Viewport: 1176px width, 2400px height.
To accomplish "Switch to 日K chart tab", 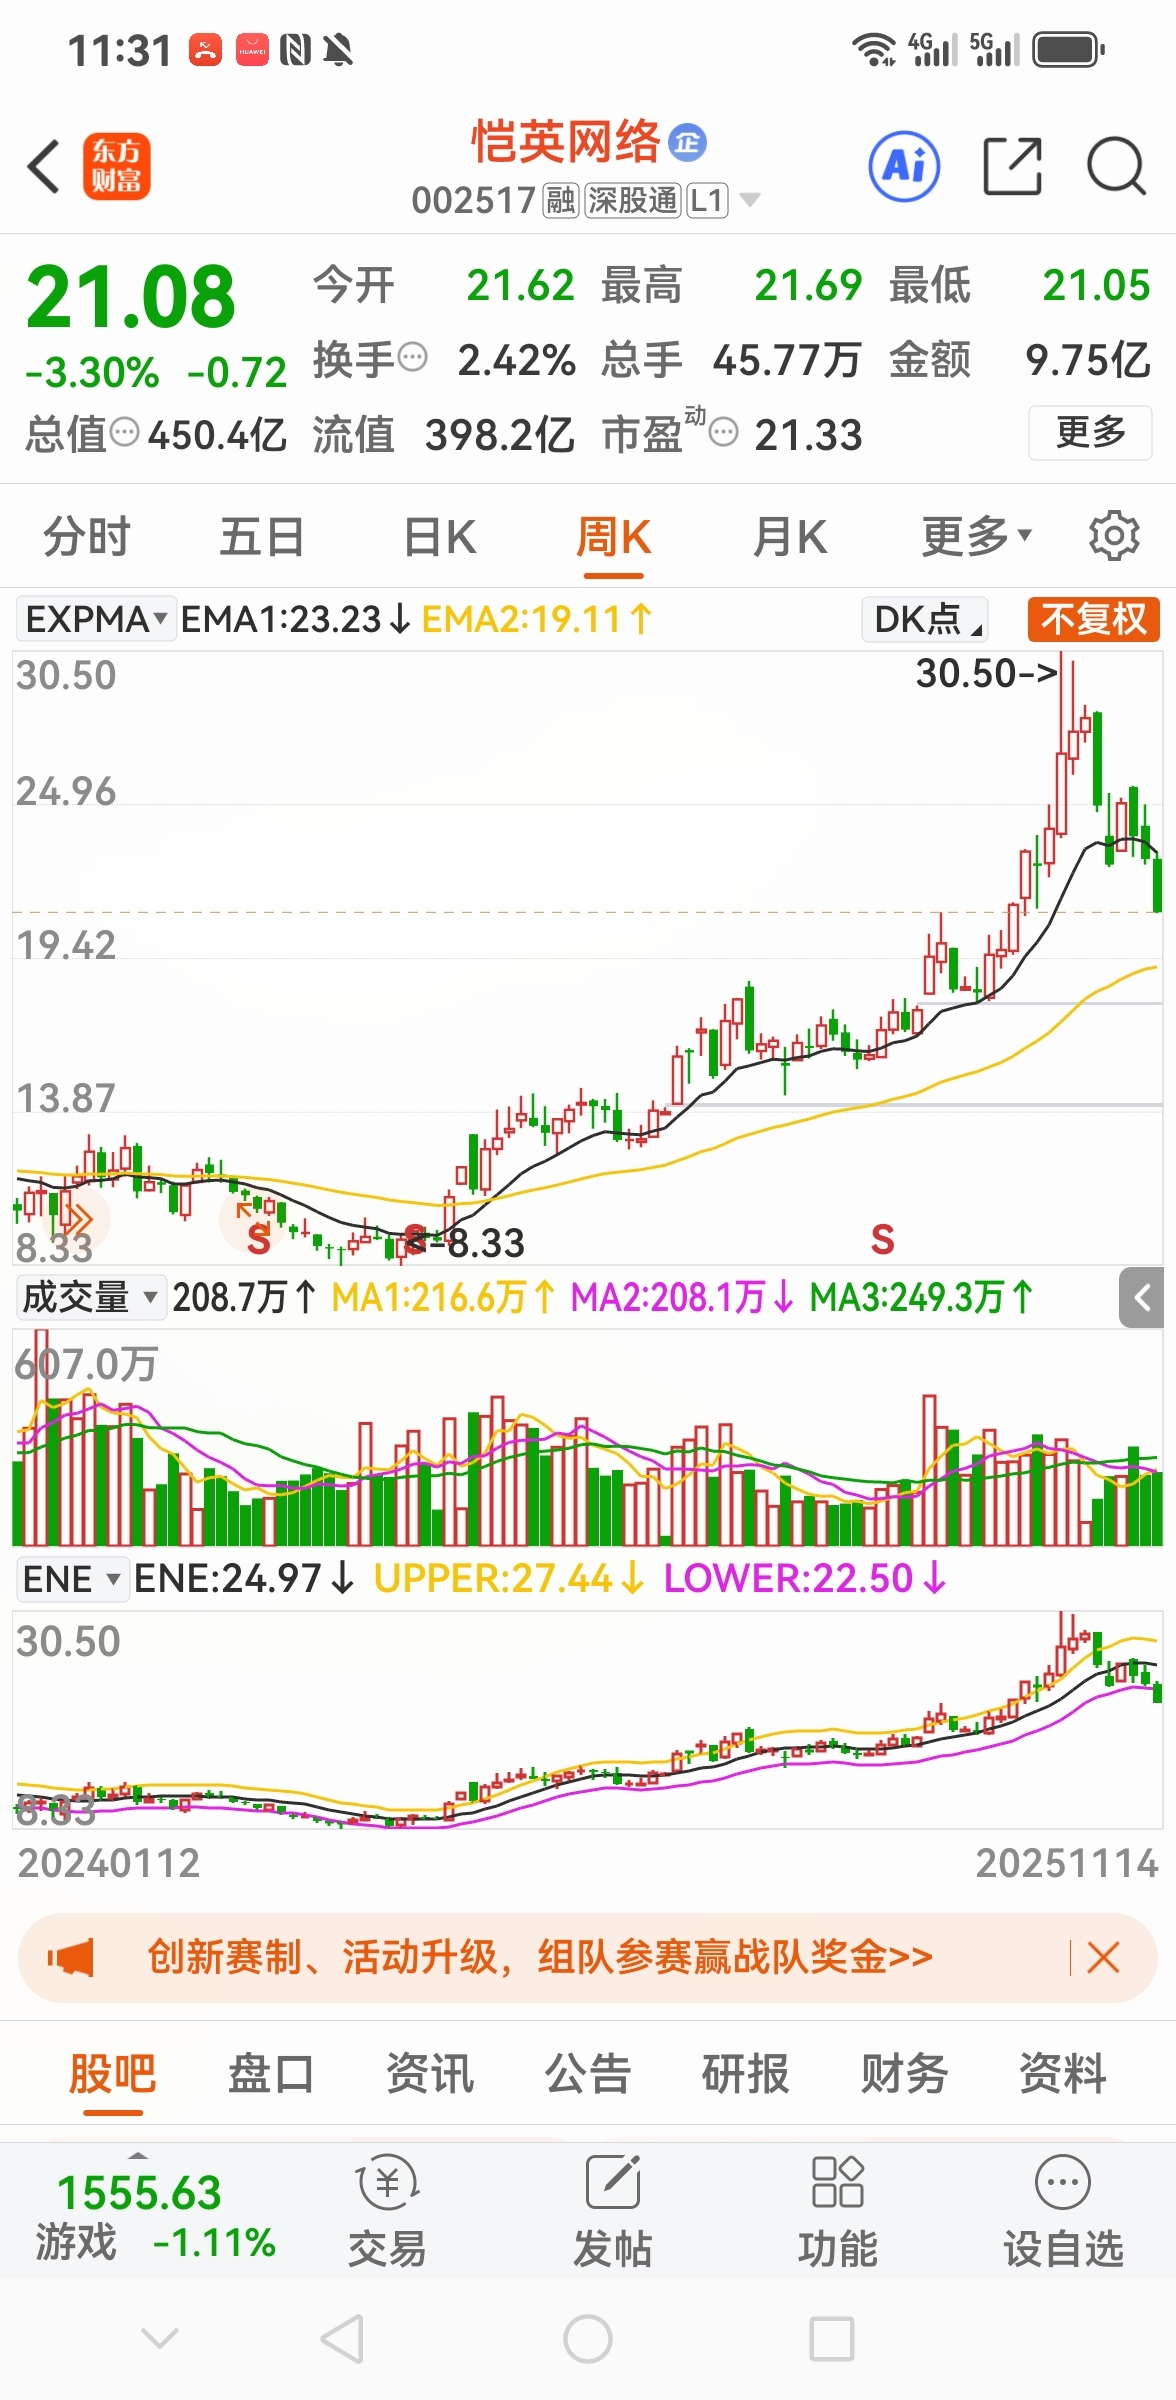I will click(x=439, y=537).
